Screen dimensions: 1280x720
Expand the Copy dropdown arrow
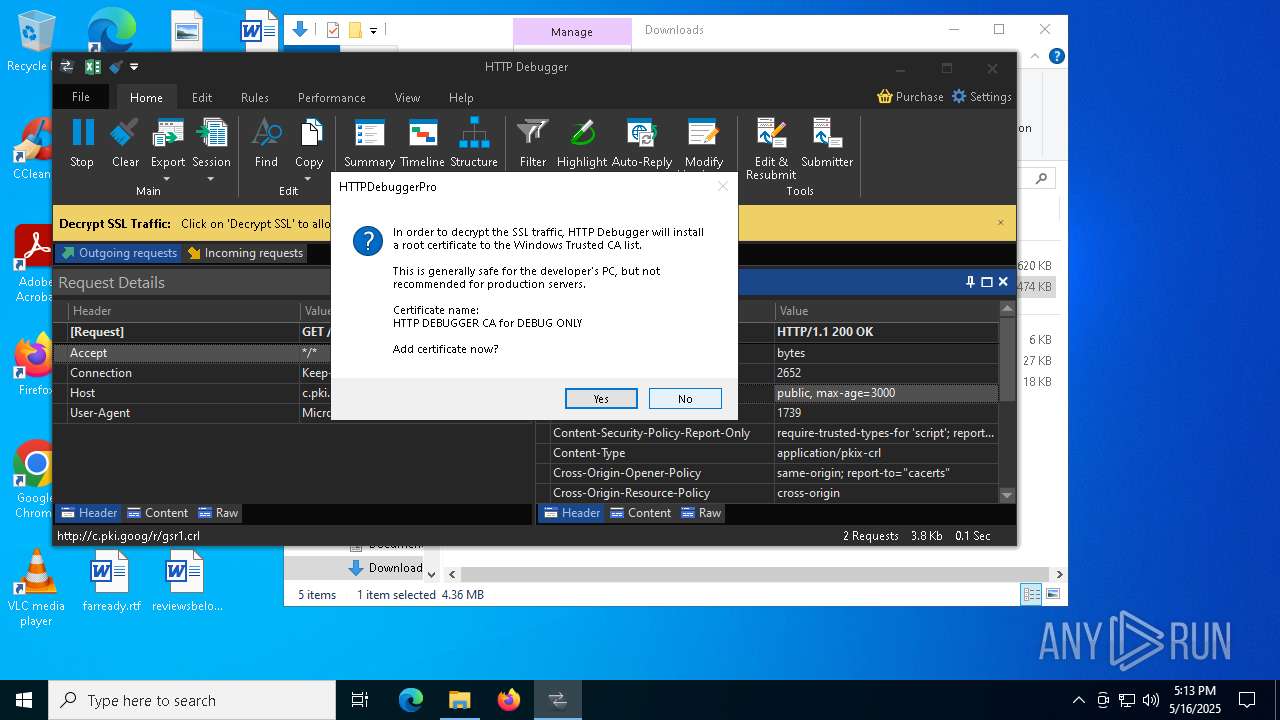tap(309, 179)
